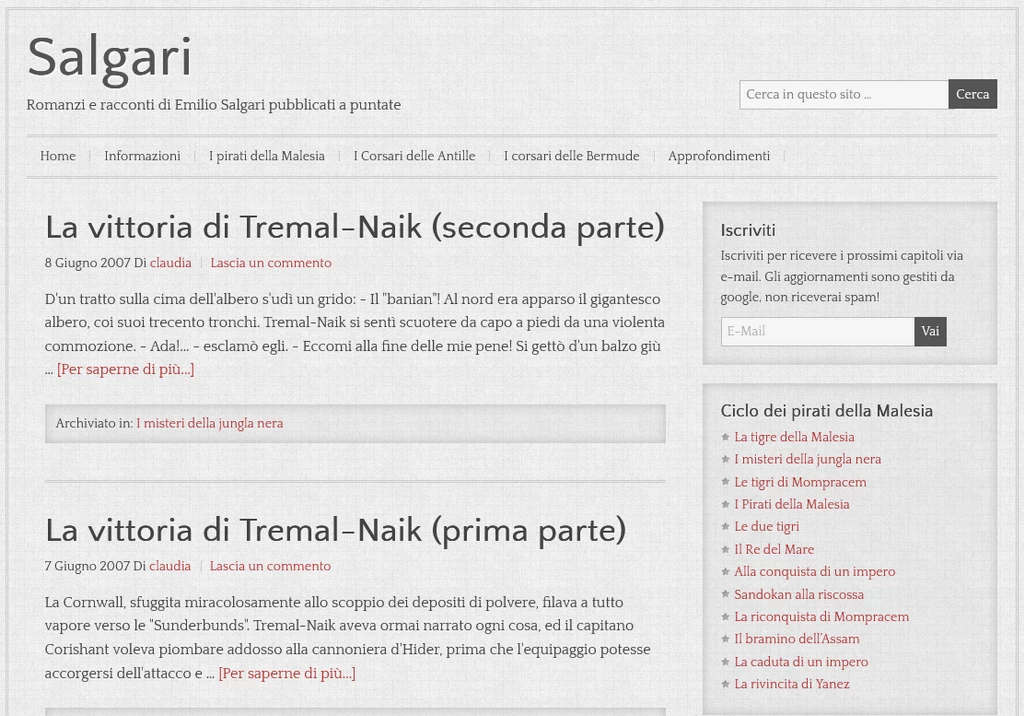Click 'Ciclo dei pirati della Malesia' heading
The width and height of the screenshot is (1024, 716).
point(826,411)
